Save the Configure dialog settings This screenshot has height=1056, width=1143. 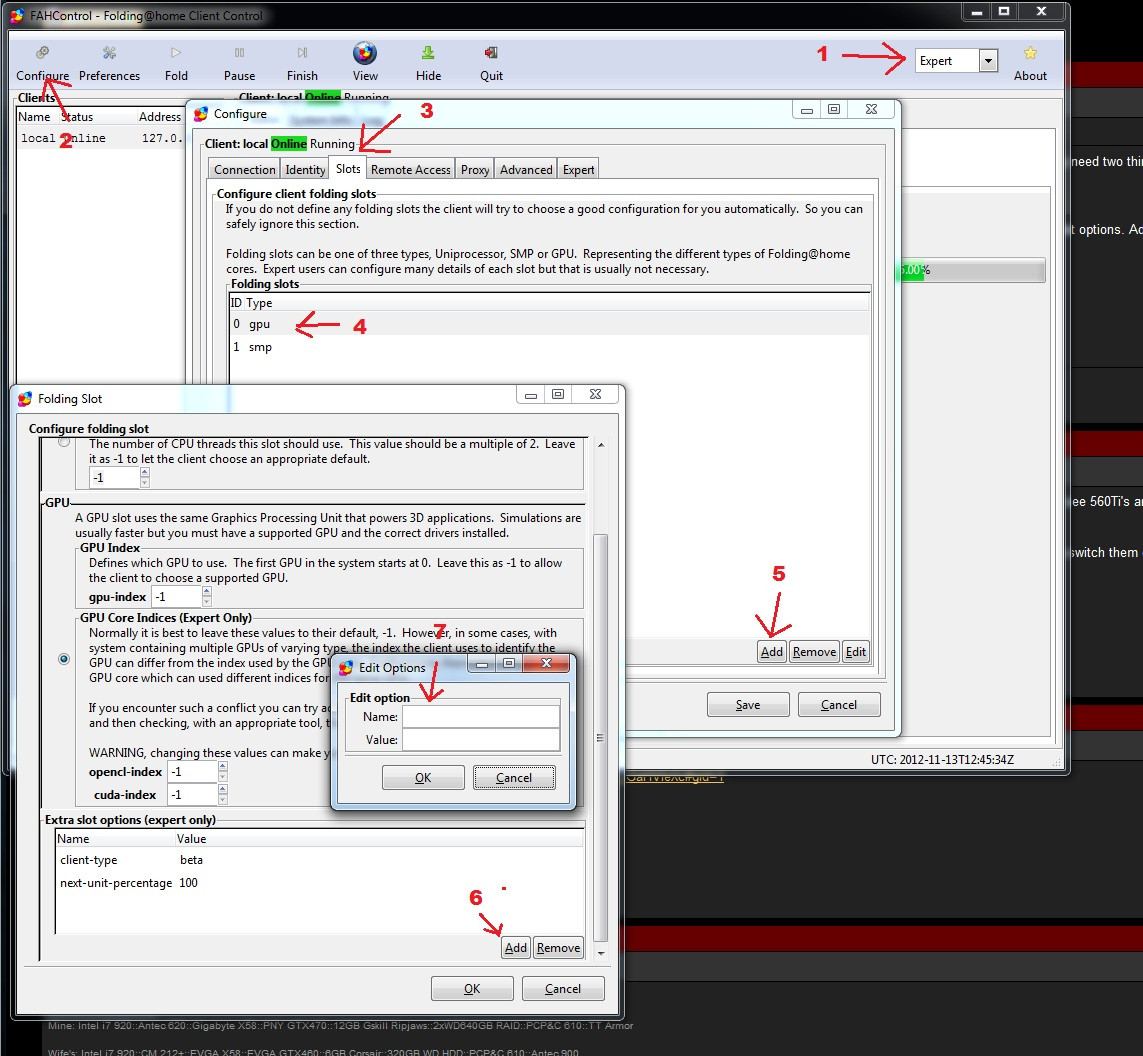(748, 705)
